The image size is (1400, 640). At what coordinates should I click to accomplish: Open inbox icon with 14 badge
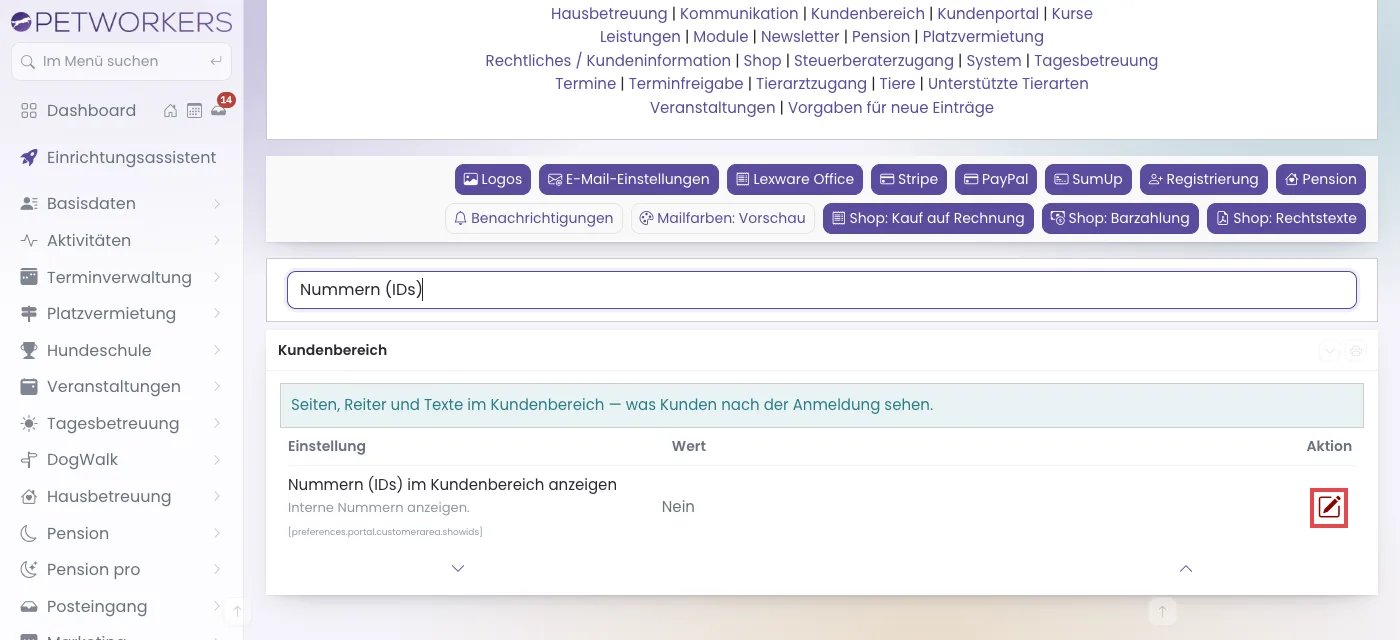(219, 111)
